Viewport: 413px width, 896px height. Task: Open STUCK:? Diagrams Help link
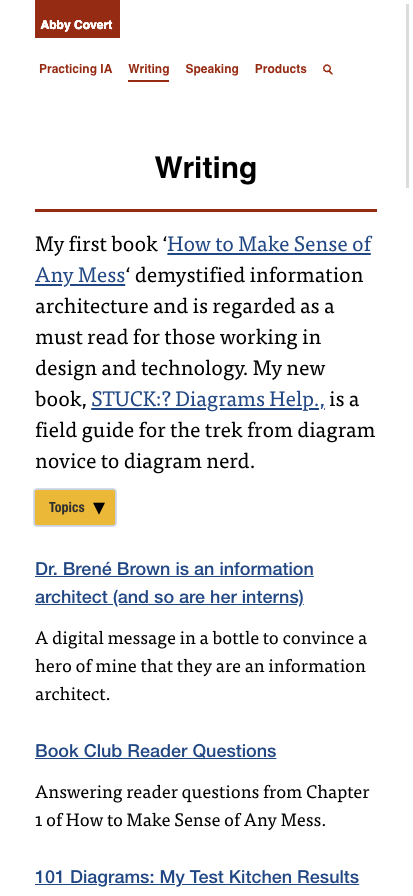[x=208, y=399]
